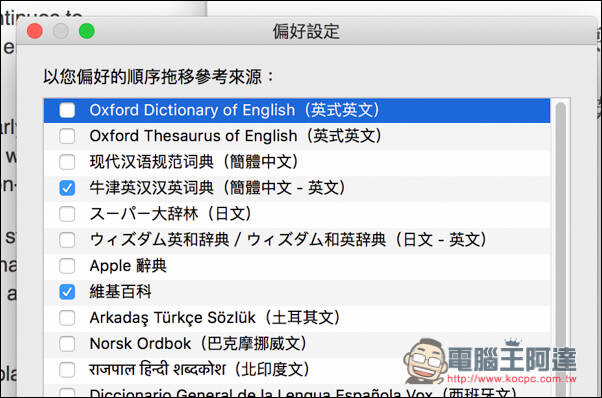Tick the ウィズダム英和辞典 checkbox

pos(67,240)
